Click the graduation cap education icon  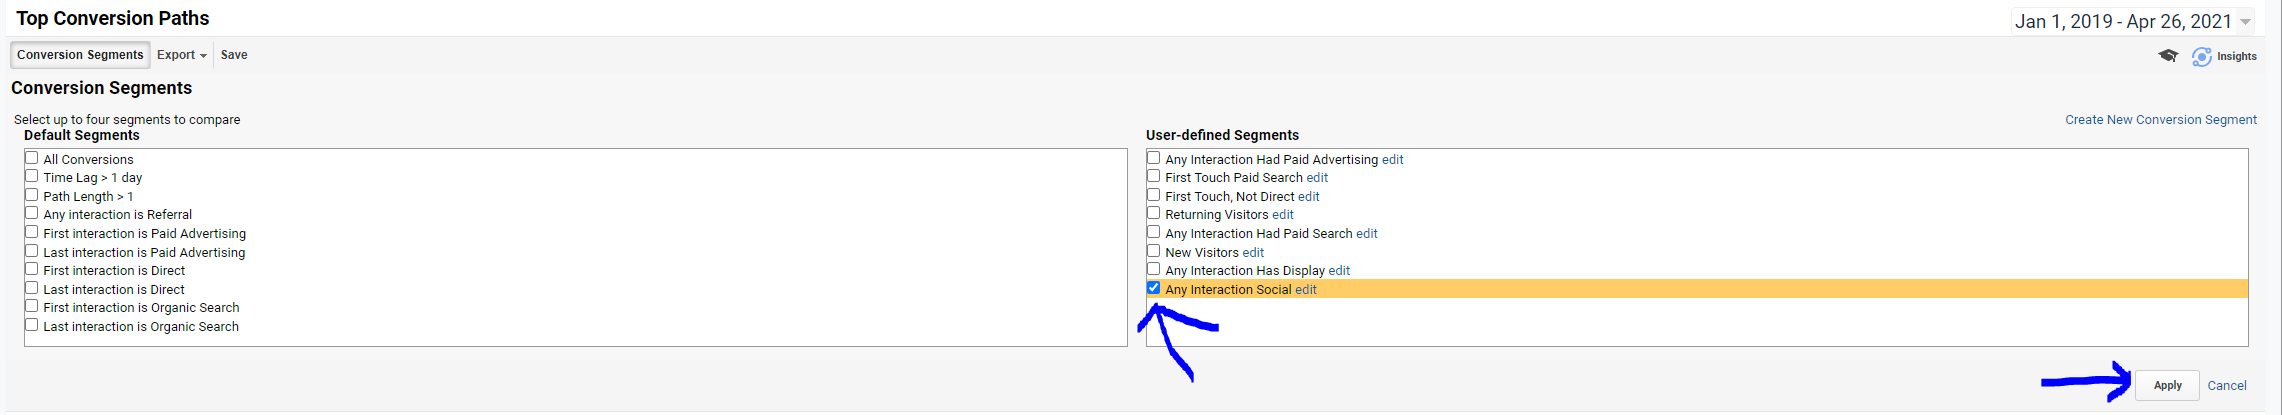[2167, 56]
